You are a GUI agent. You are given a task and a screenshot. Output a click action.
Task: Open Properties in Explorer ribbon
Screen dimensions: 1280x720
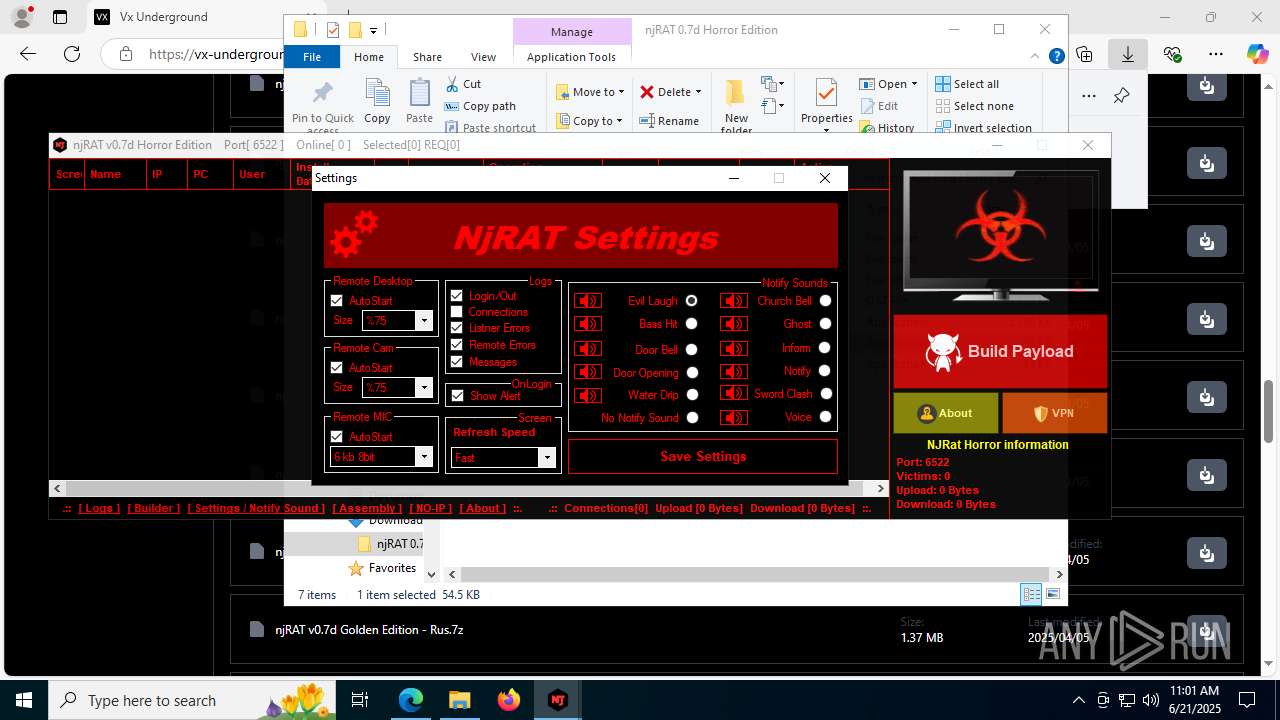click(x=826, y=101)
